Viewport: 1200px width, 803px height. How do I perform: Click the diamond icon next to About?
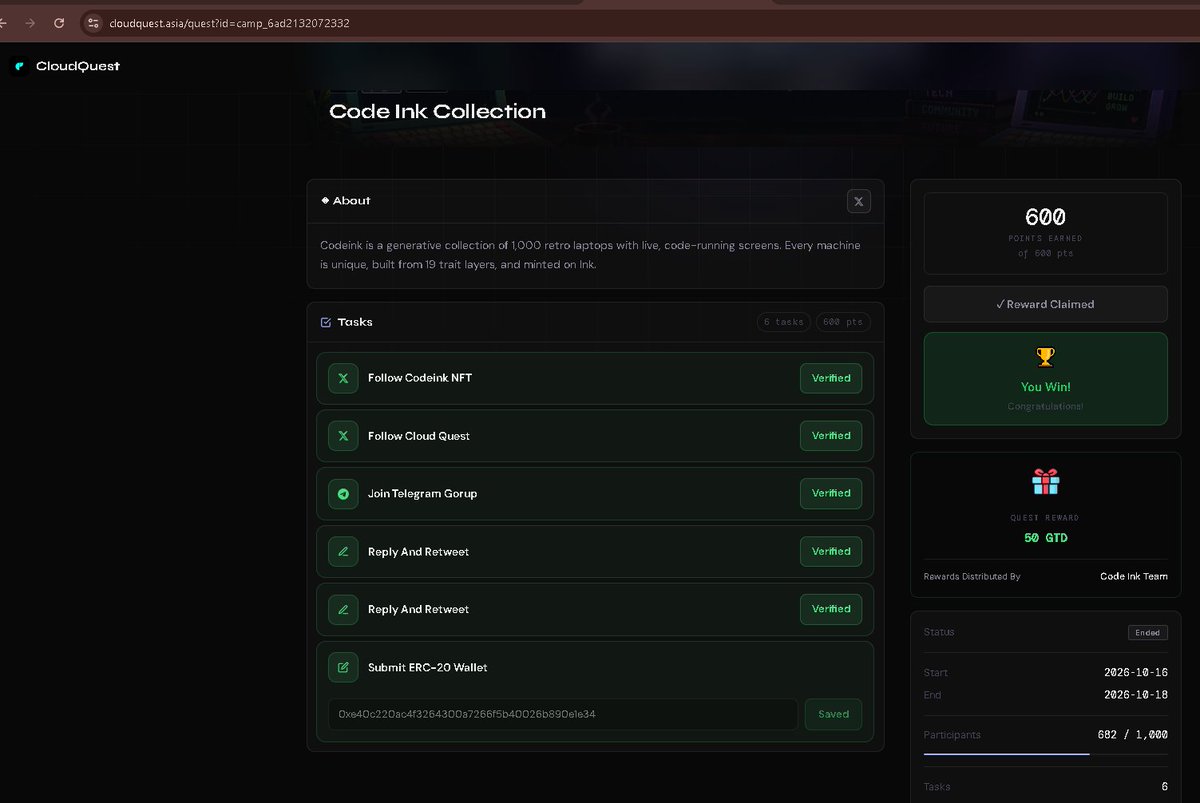(x=325, y=200)
